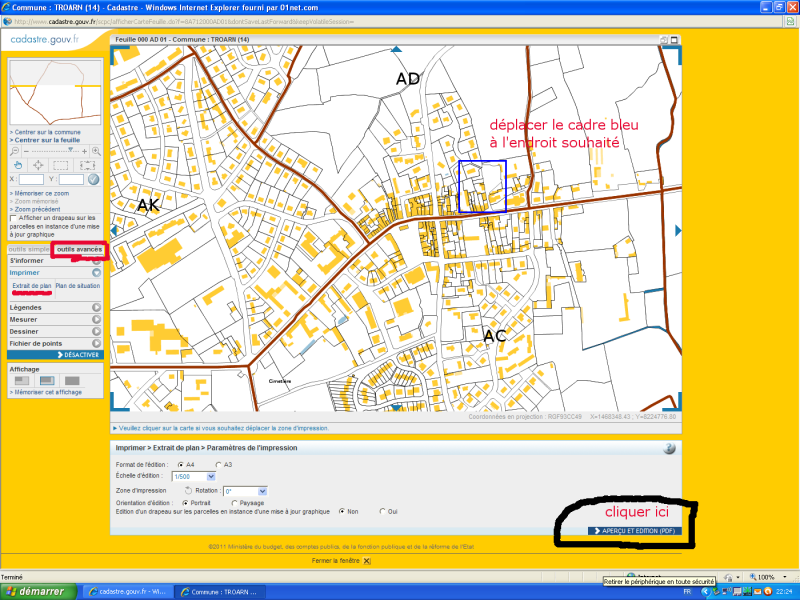
Task: Click the X icon next to Fermer la fenêtre
Action: tap(367, 561)
